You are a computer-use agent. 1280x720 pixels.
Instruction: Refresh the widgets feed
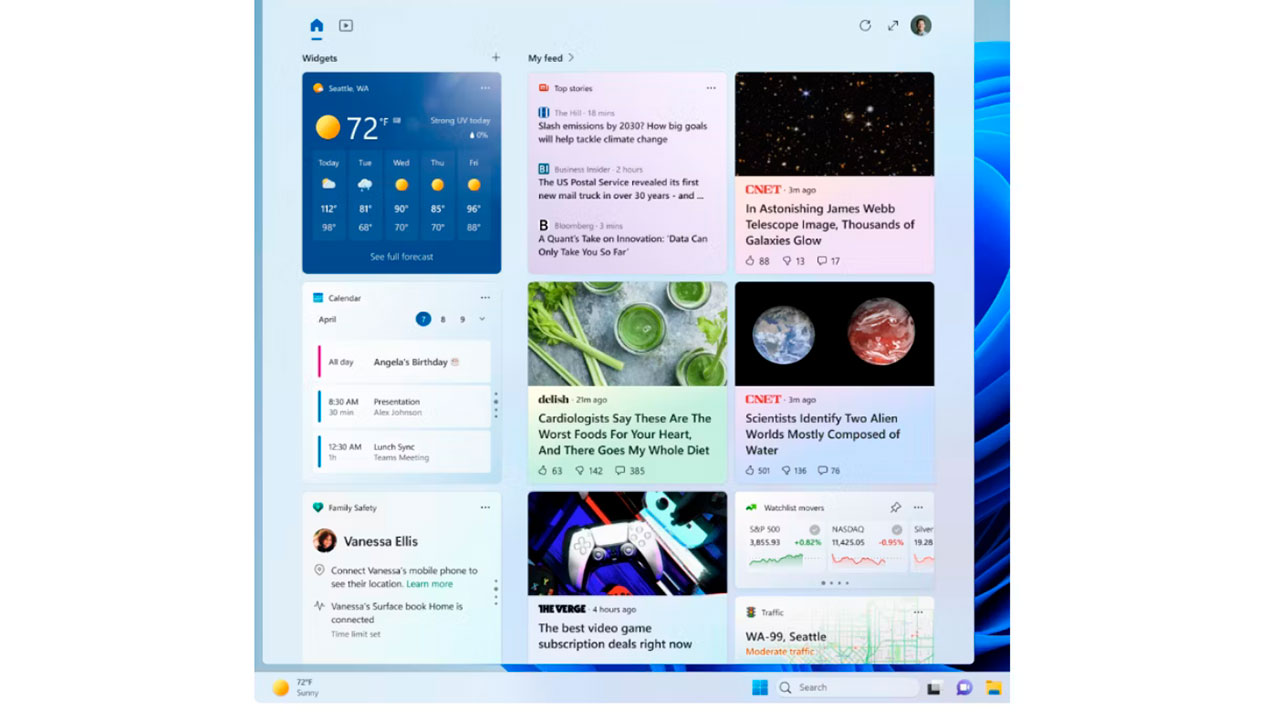[865, 26]
